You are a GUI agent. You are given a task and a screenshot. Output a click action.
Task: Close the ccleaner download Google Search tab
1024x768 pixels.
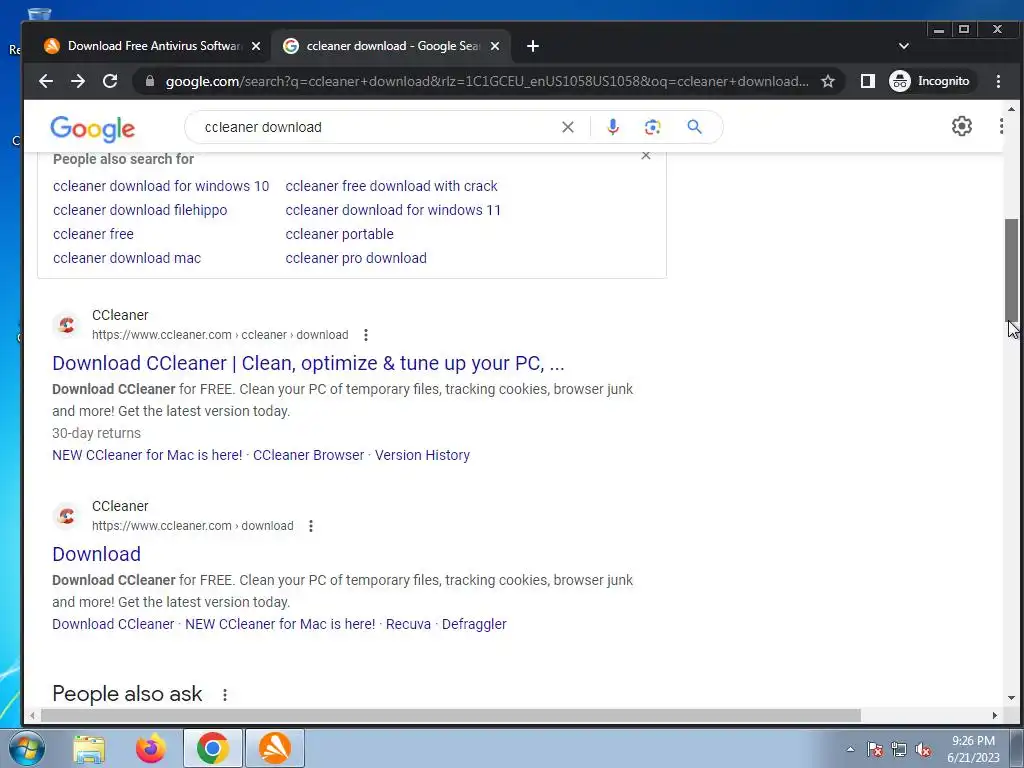(x=495, y=46)
